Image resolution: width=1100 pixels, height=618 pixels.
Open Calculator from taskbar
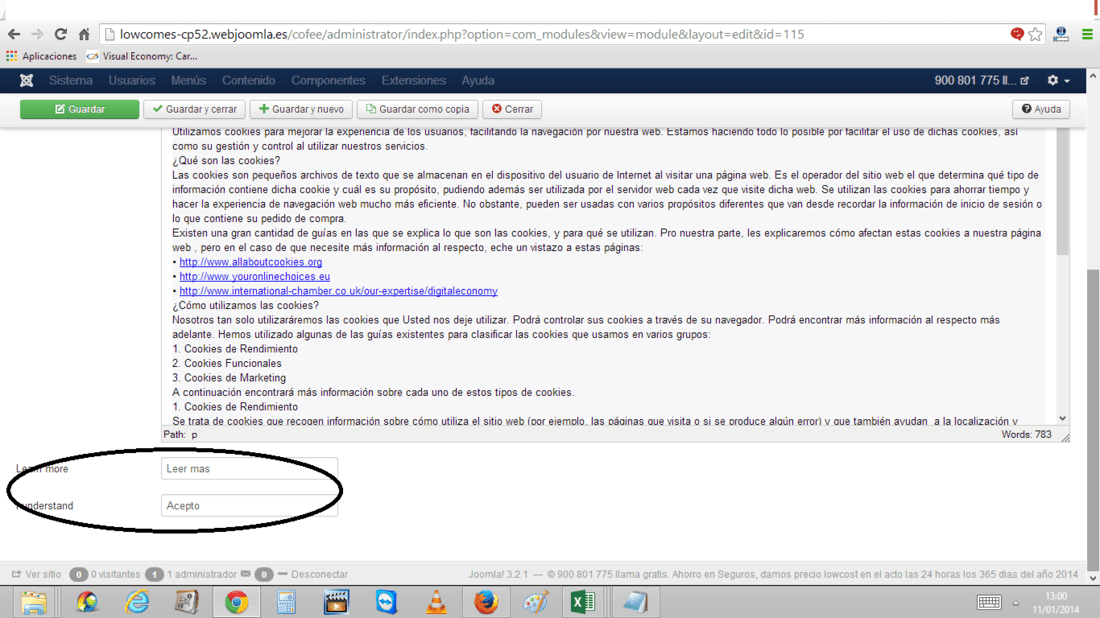pos(286,603)
